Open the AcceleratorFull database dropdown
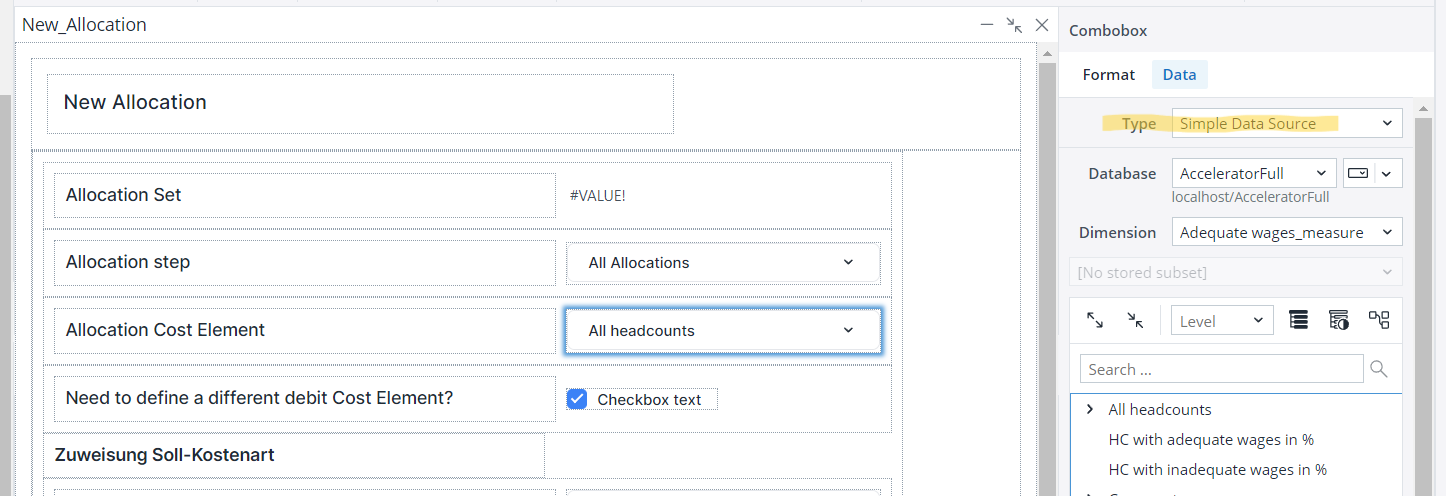This screenshot has height=496, width=1446. pyautogui.click(x=1253, y=173)
